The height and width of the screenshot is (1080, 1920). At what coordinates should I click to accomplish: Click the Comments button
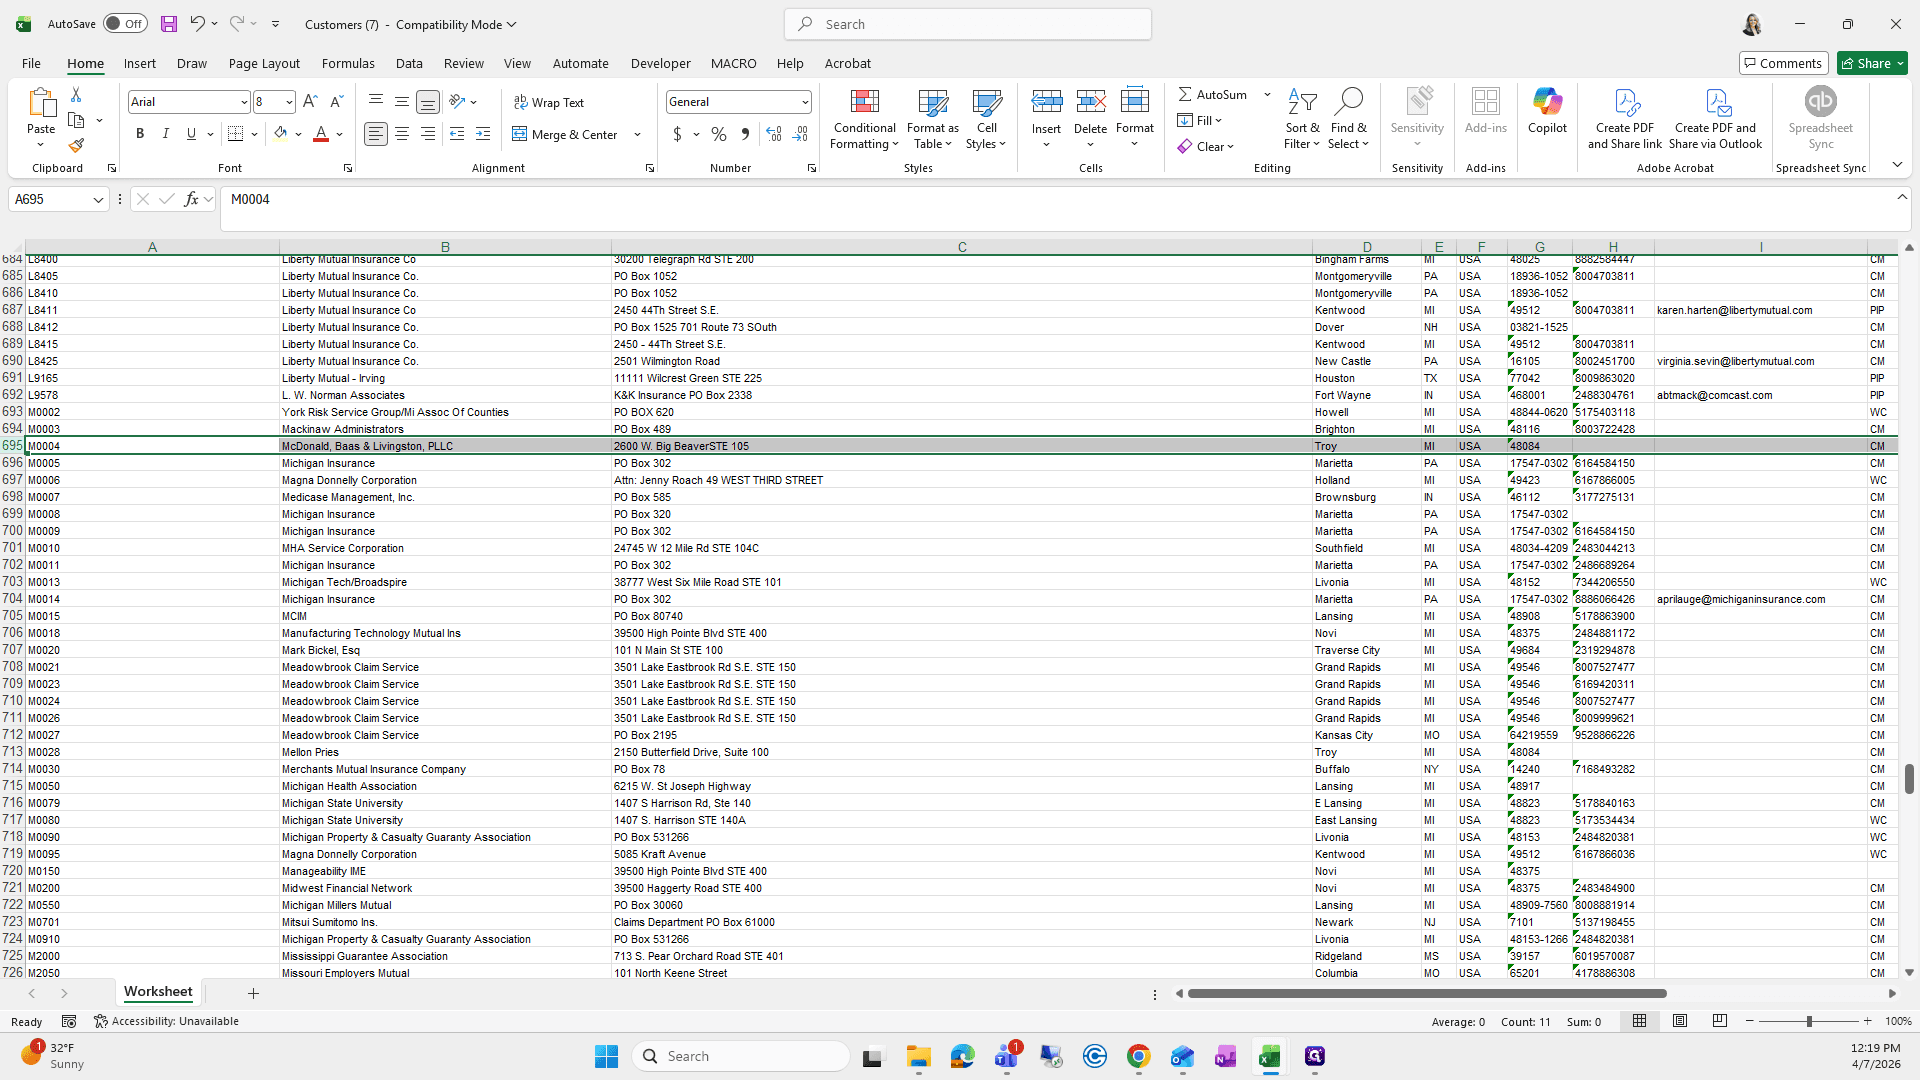pyautogui.click(x=1783, y=63)
